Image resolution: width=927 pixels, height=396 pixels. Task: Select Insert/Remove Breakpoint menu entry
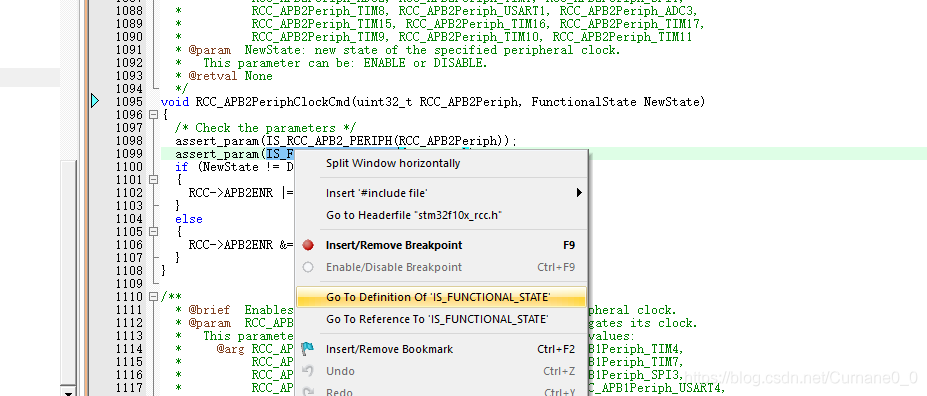pos(441,245)
